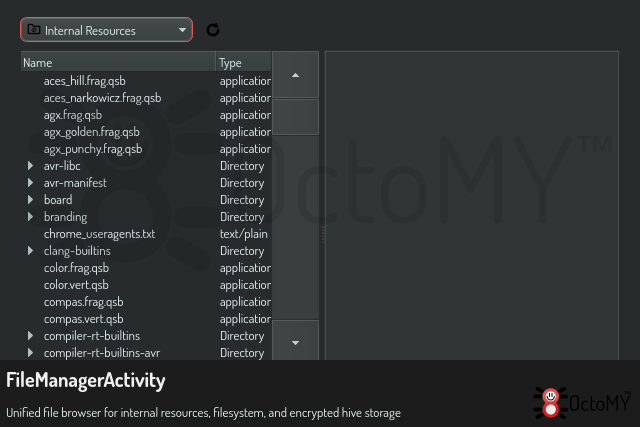Expand the compiler-rt-builtins-avr directory
Image resolution: width=640 pixels, height=427 pixels.
(30, 353)
